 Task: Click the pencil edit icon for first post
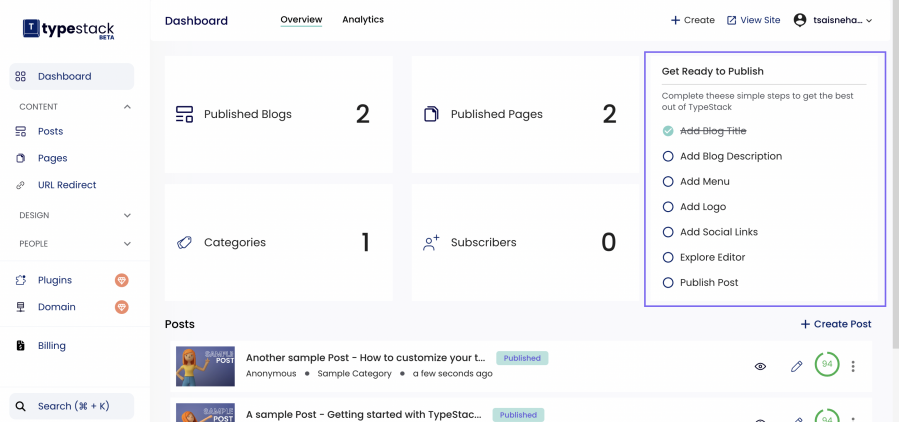point(796,366)
